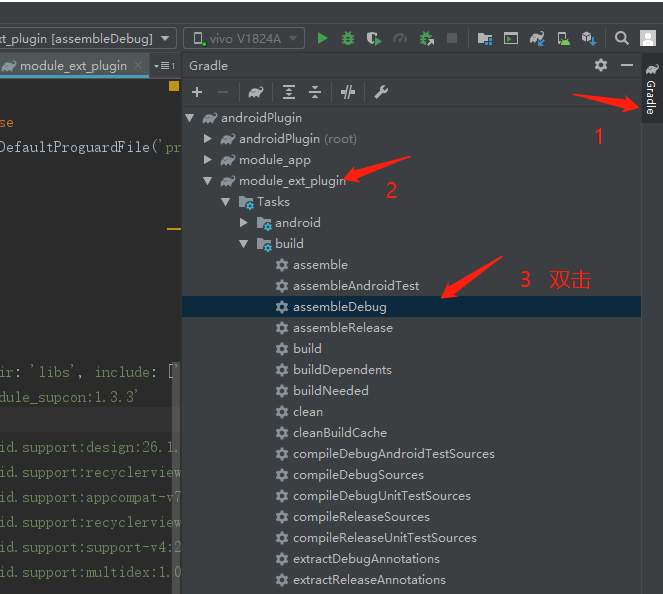Collapse the module_ext_plugin node
Screen dimensions: 663x594
pos(208,181)
